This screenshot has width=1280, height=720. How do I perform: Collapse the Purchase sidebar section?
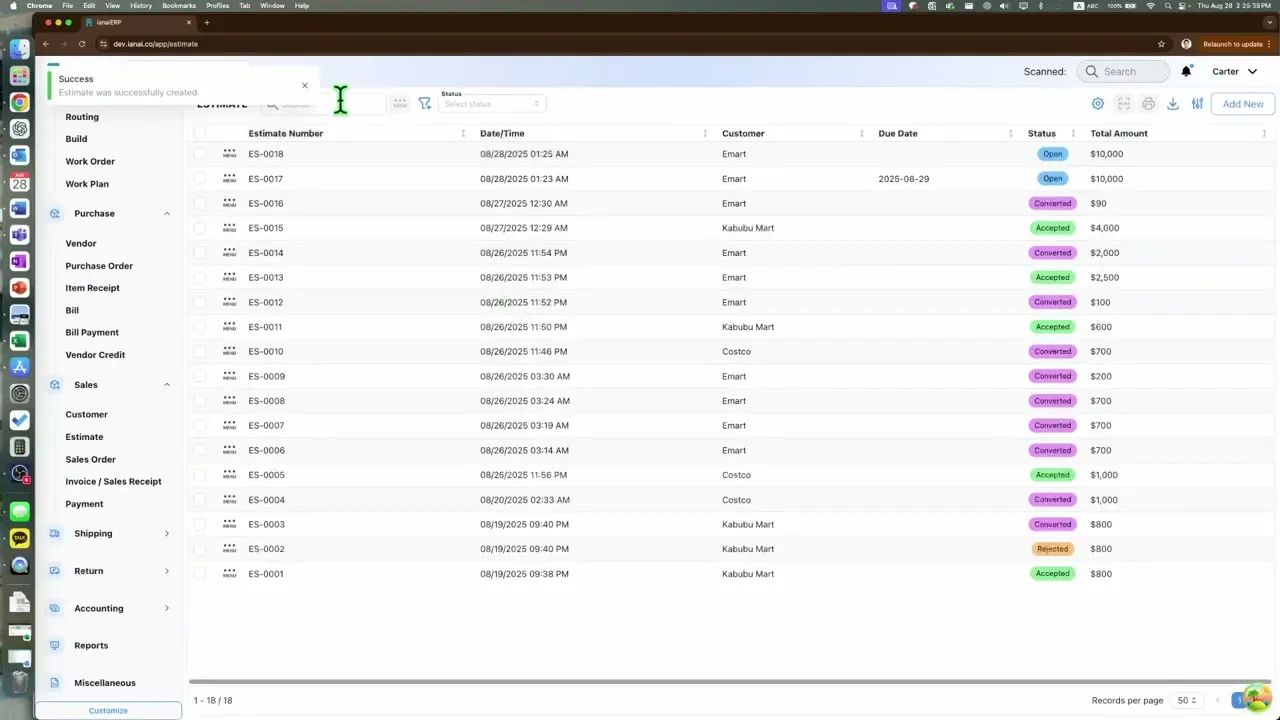[167, 214]
